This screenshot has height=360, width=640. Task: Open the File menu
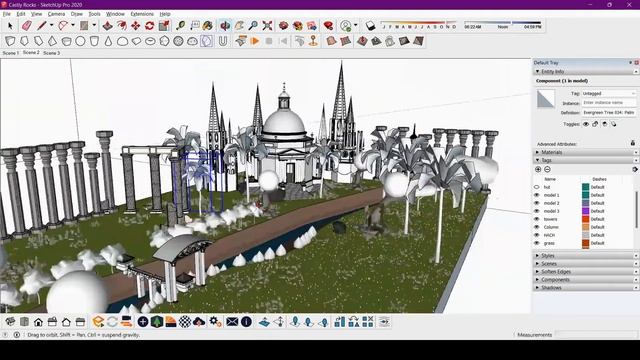(7, 14)
